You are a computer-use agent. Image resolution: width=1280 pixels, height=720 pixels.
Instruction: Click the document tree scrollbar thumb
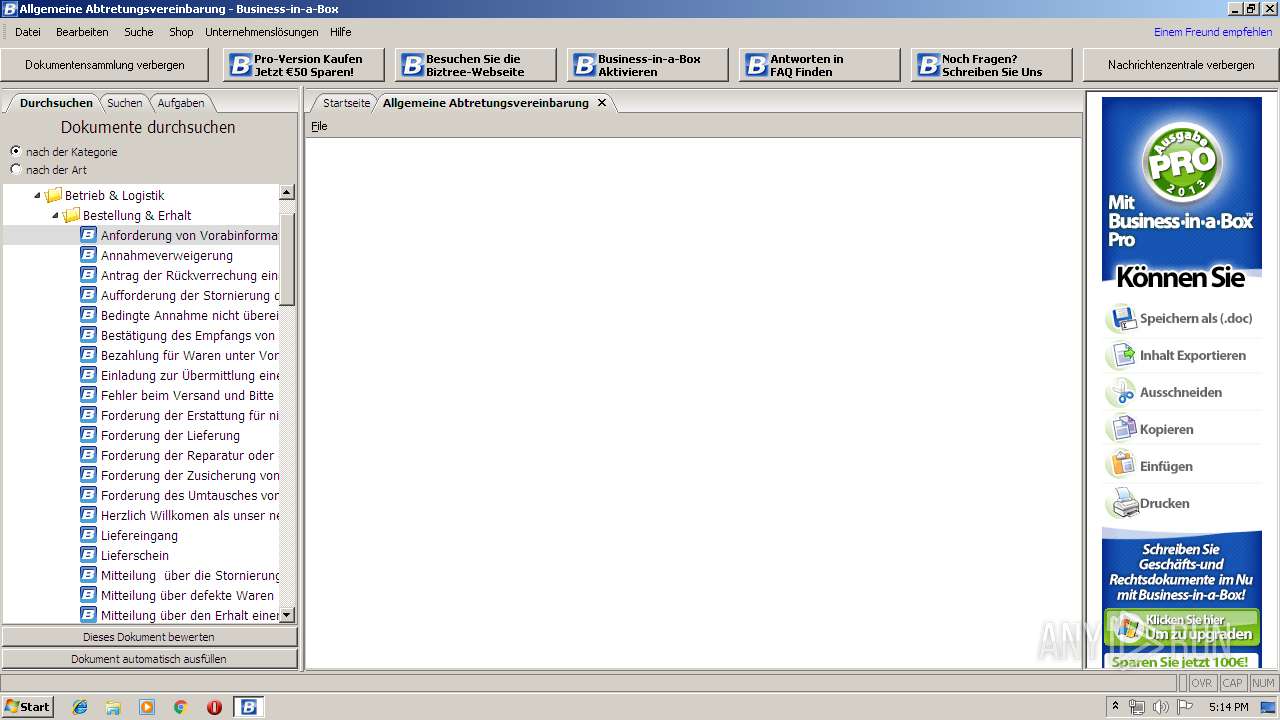287,259
